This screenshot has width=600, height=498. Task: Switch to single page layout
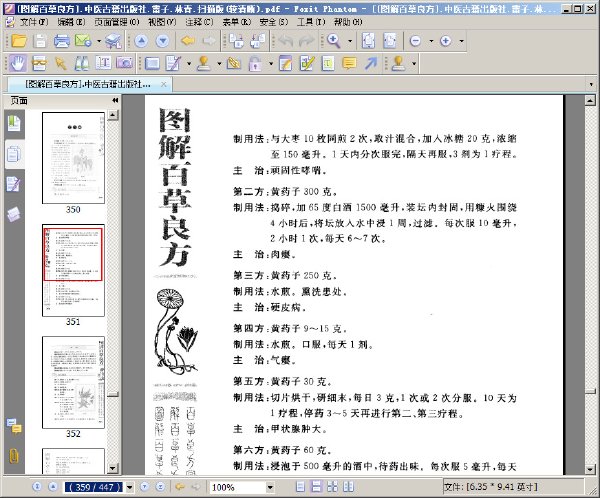coord(301,487)
